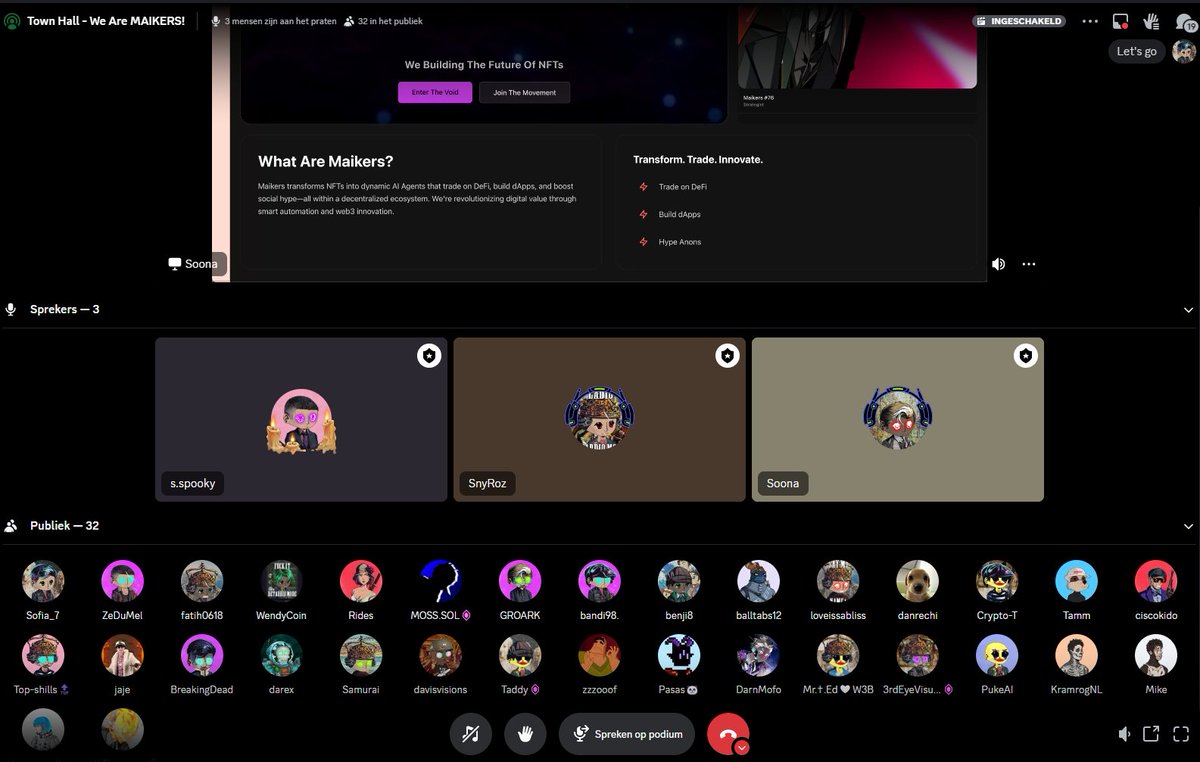Open the three-dot options menu in the top bar
Image resolution: width=1200 pixels, height=762 pixels.
pos(1090,21)
